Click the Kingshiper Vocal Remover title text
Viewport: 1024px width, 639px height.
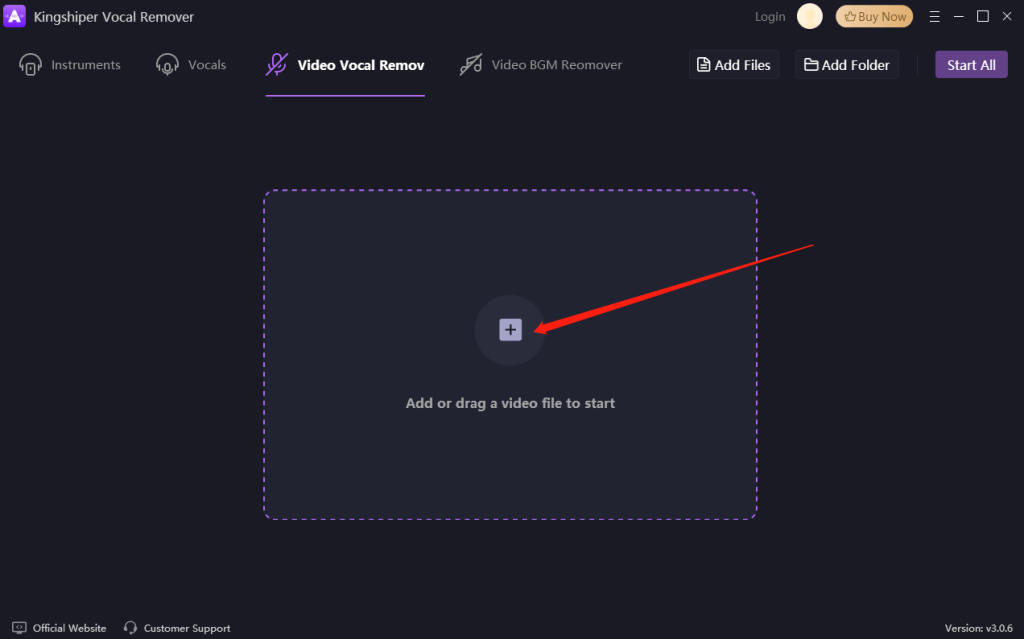(114, 17)
